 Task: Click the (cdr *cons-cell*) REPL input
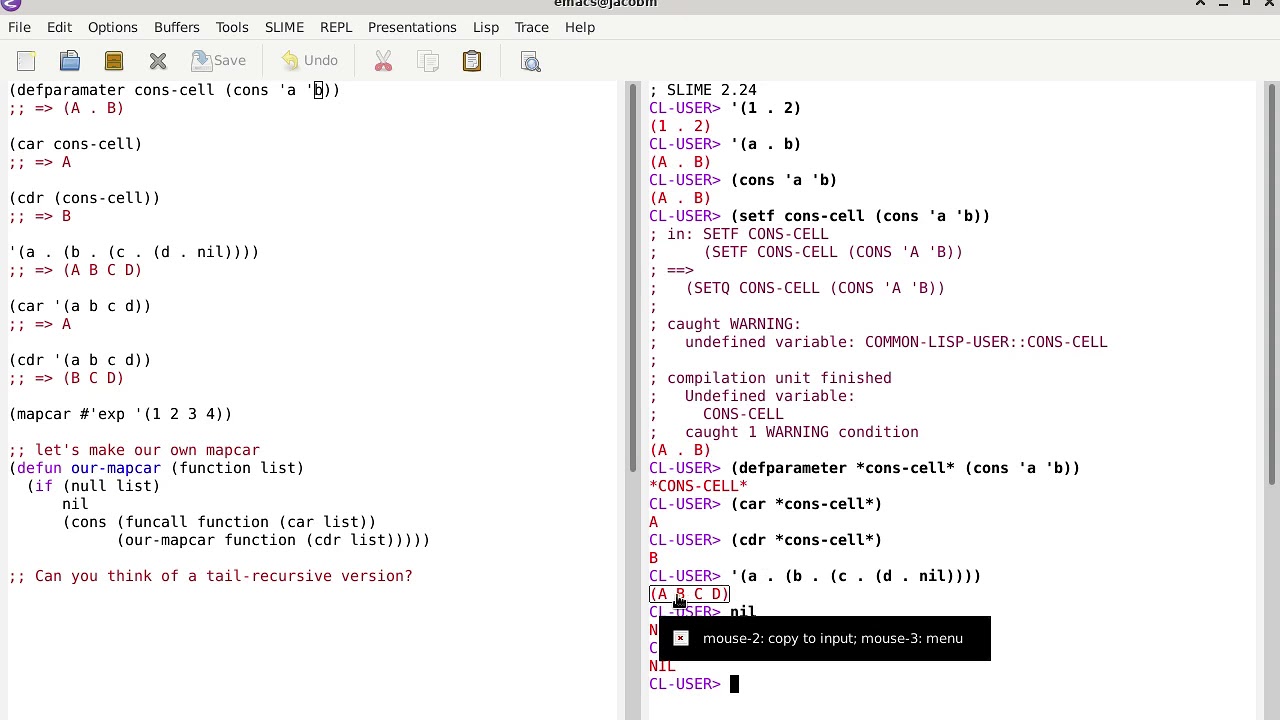tap(806, 540)
